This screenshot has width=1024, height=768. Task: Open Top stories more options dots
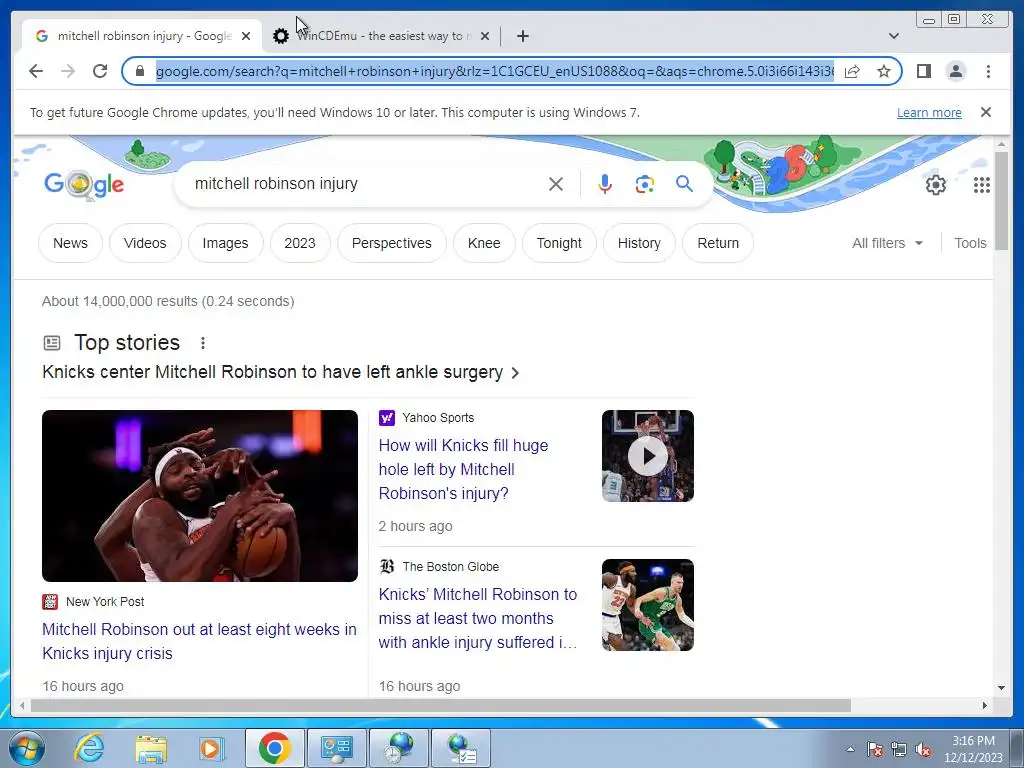(202, 343)
